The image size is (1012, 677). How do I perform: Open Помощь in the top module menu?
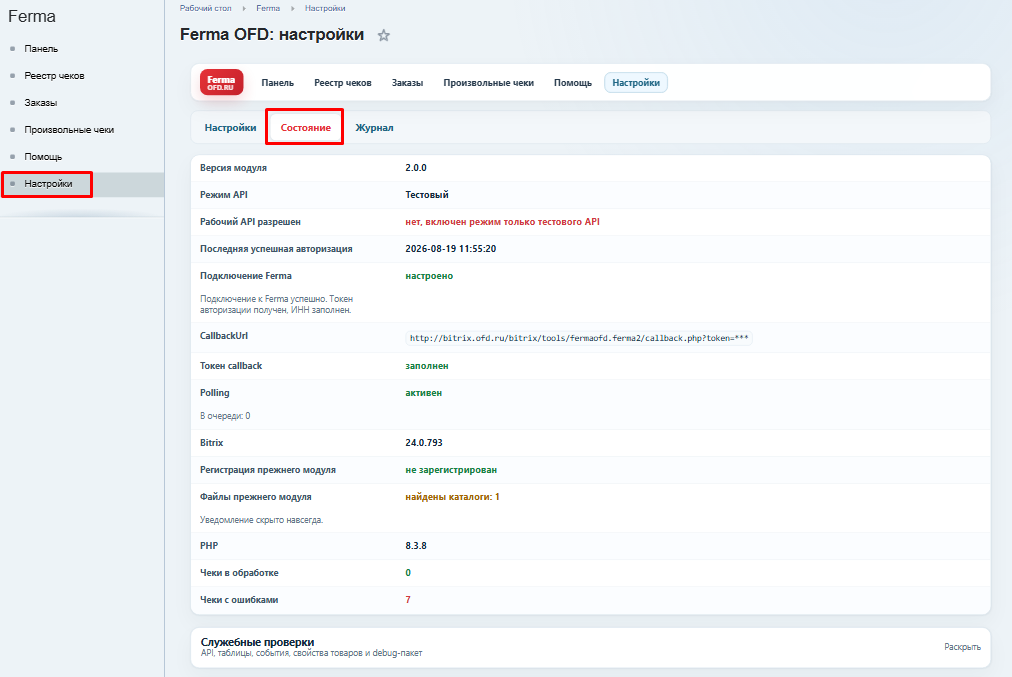pyautogui.click(x=572, y=83)
